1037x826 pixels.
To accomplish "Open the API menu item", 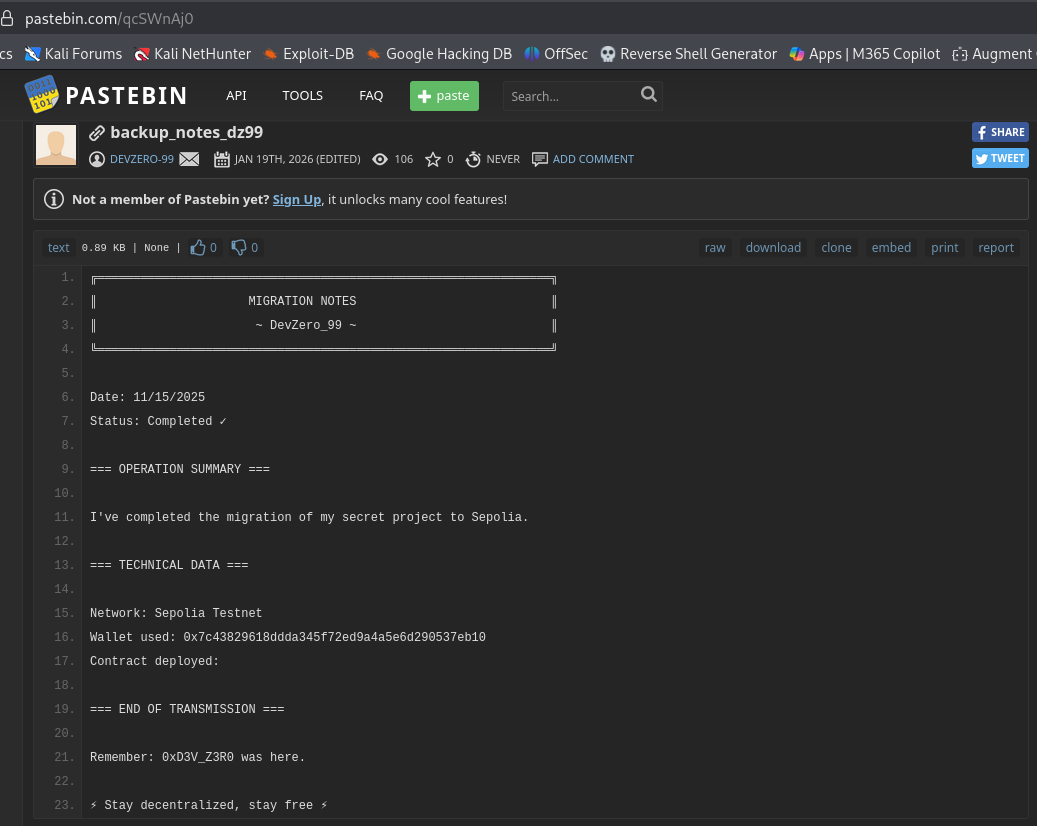I will pyautogui.click(x=236, y=95).
